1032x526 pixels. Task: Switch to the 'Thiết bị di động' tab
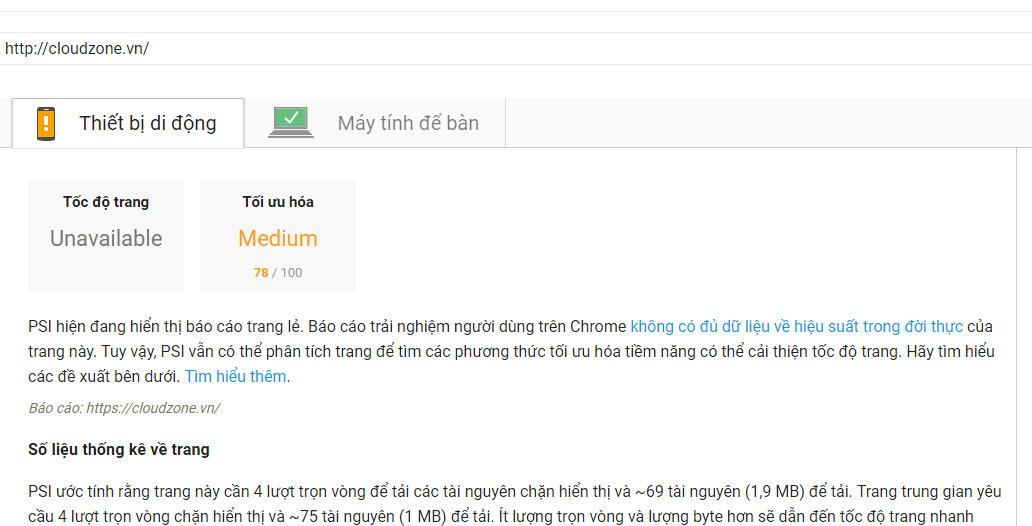(147, 124)
